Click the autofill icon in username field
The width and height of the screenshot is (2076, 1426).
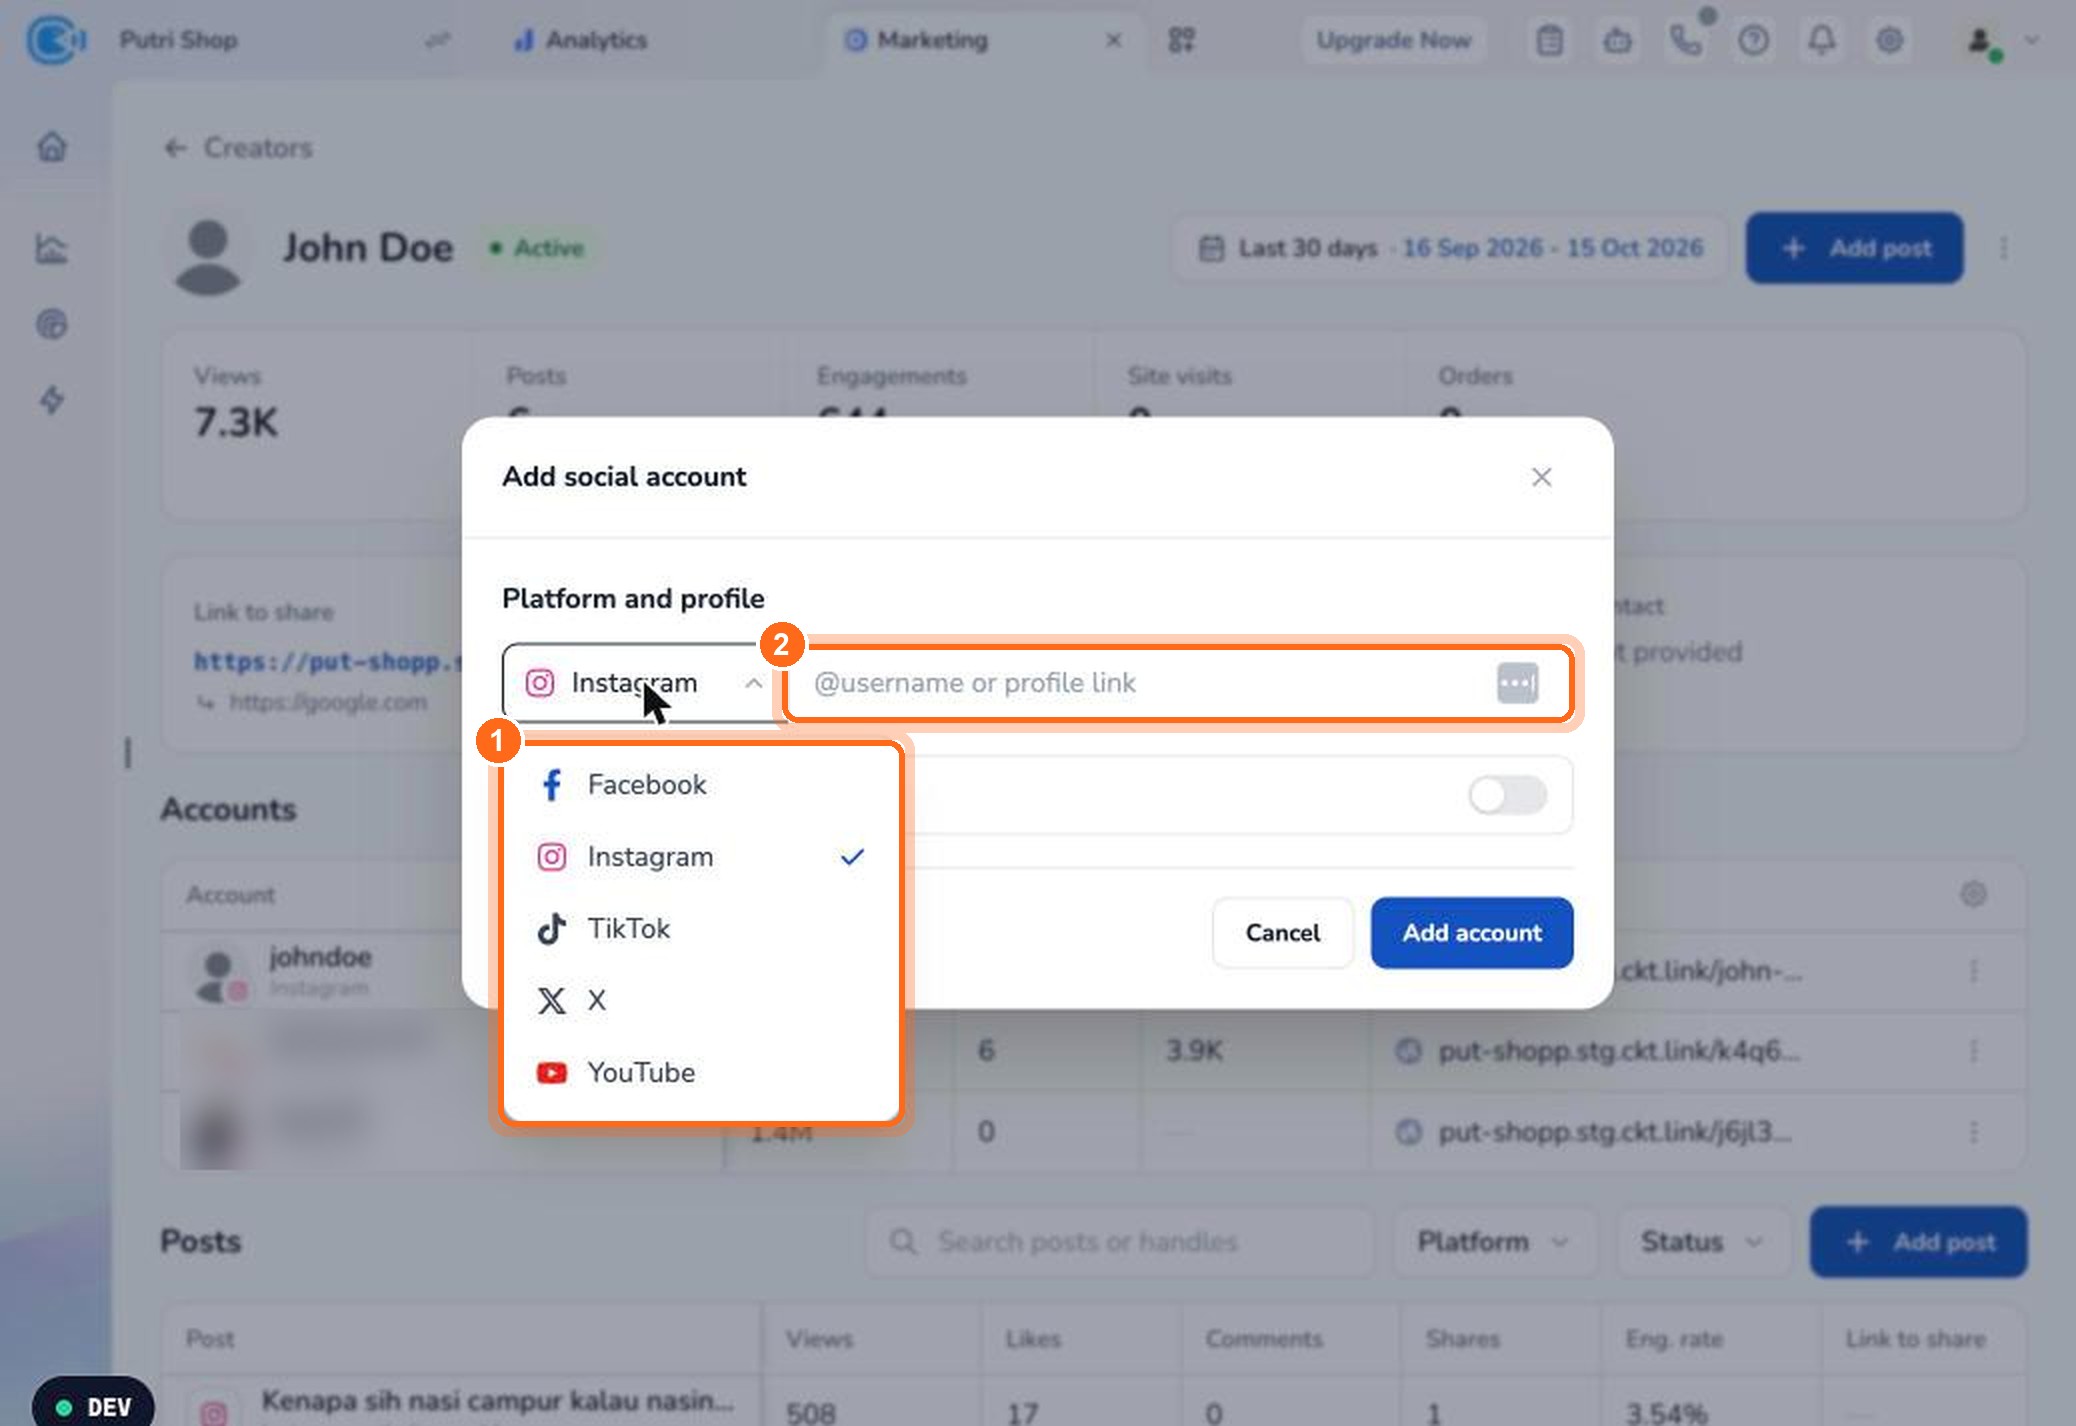click(x=1517, y=683)
